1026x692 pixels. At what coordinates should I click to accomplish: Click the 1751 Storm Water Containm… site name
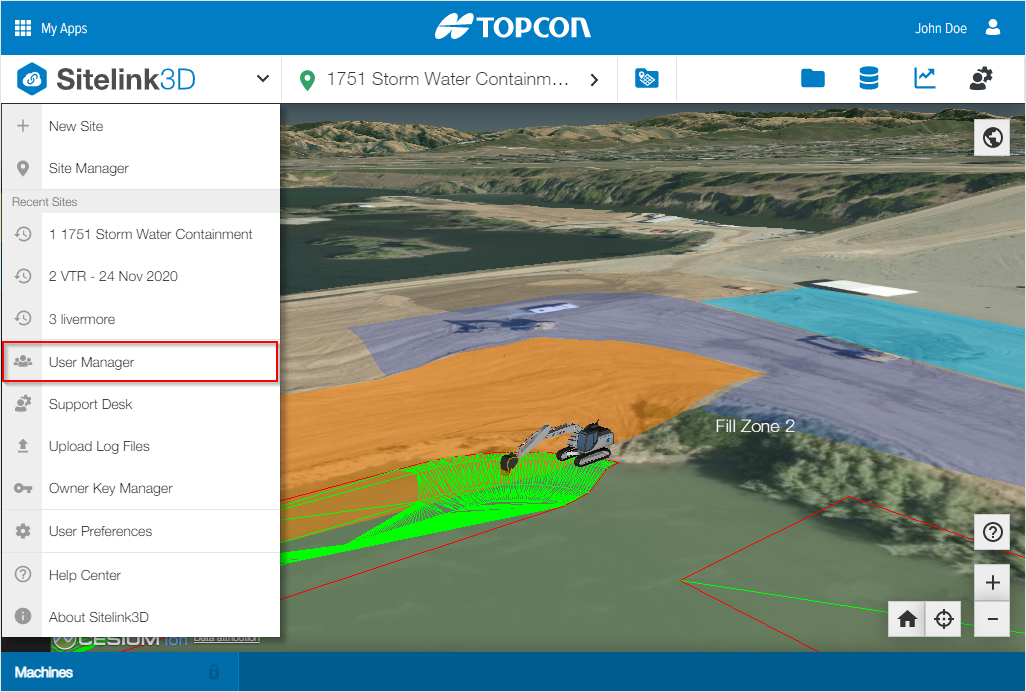pos(448,79)
